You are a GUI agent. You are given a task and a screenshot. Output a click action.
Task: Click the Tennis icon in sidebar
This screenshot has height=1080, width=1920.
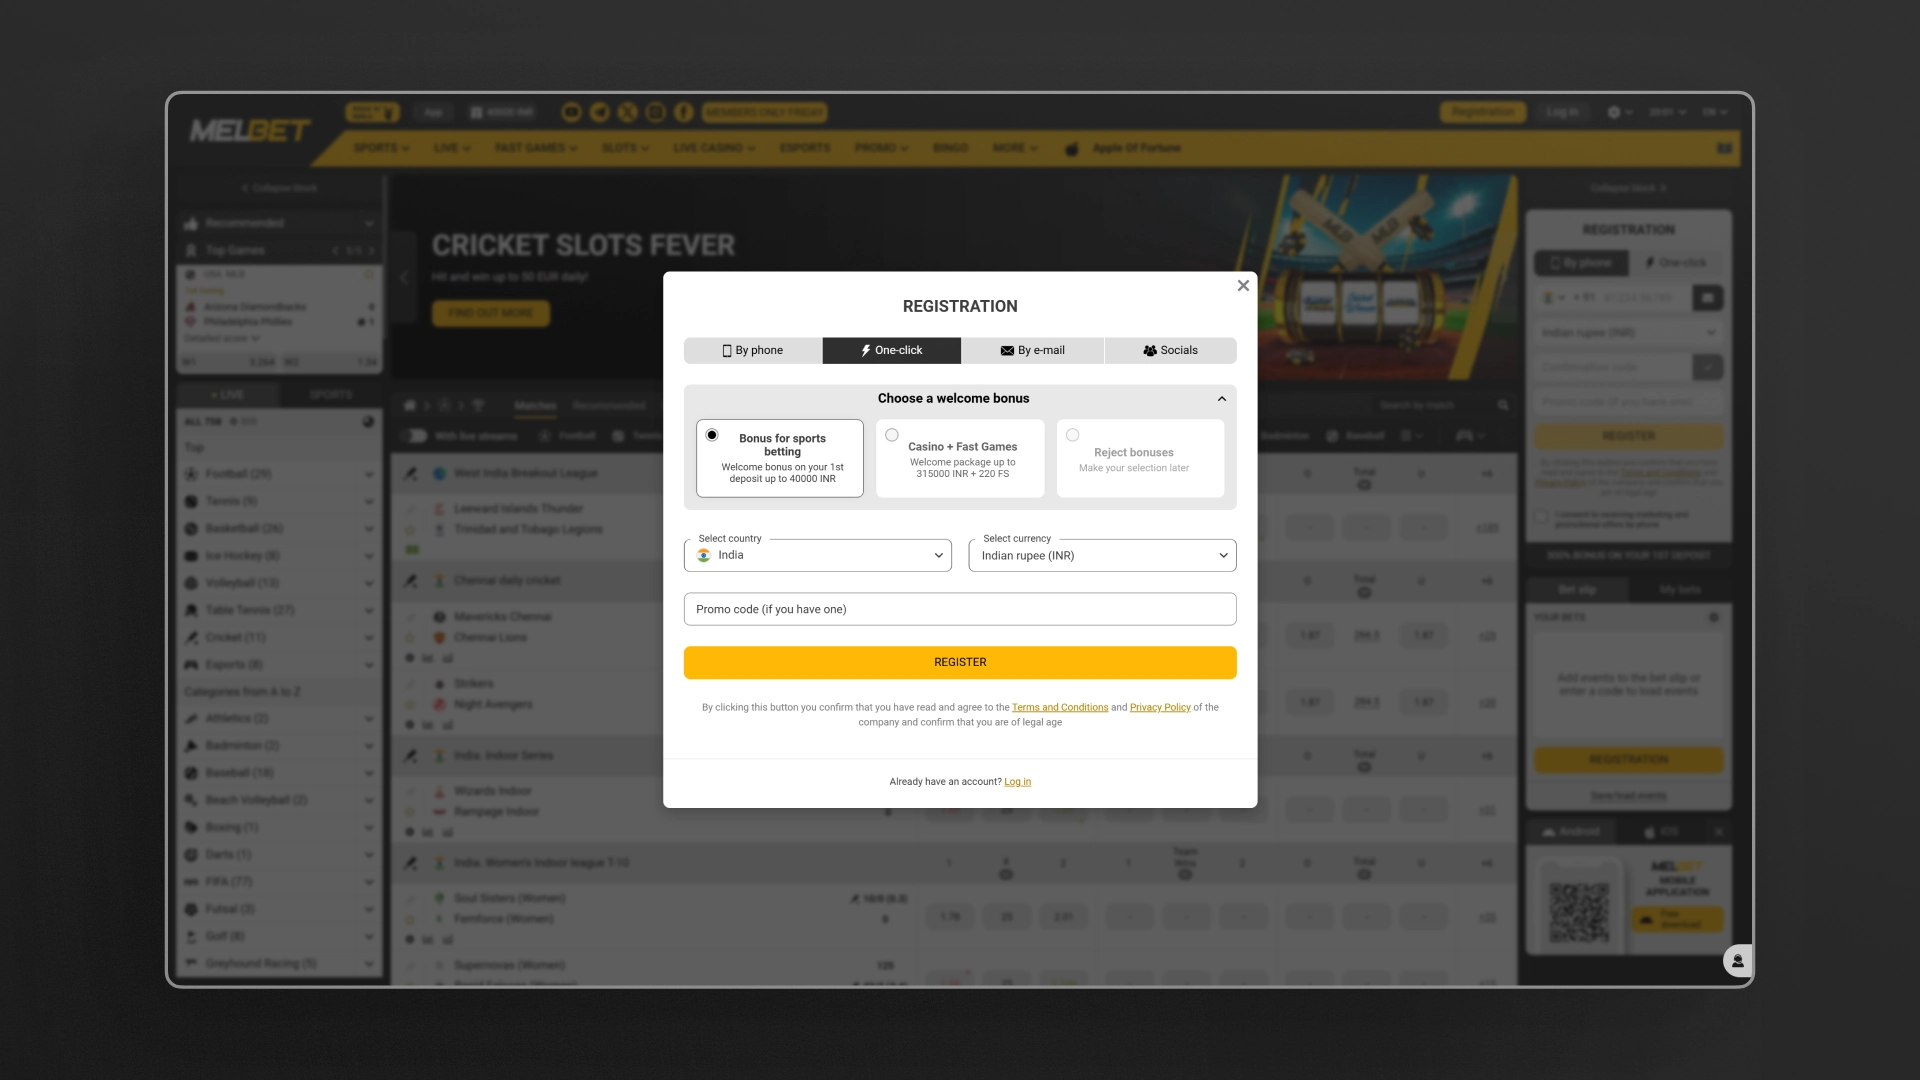tap(191, 501)
